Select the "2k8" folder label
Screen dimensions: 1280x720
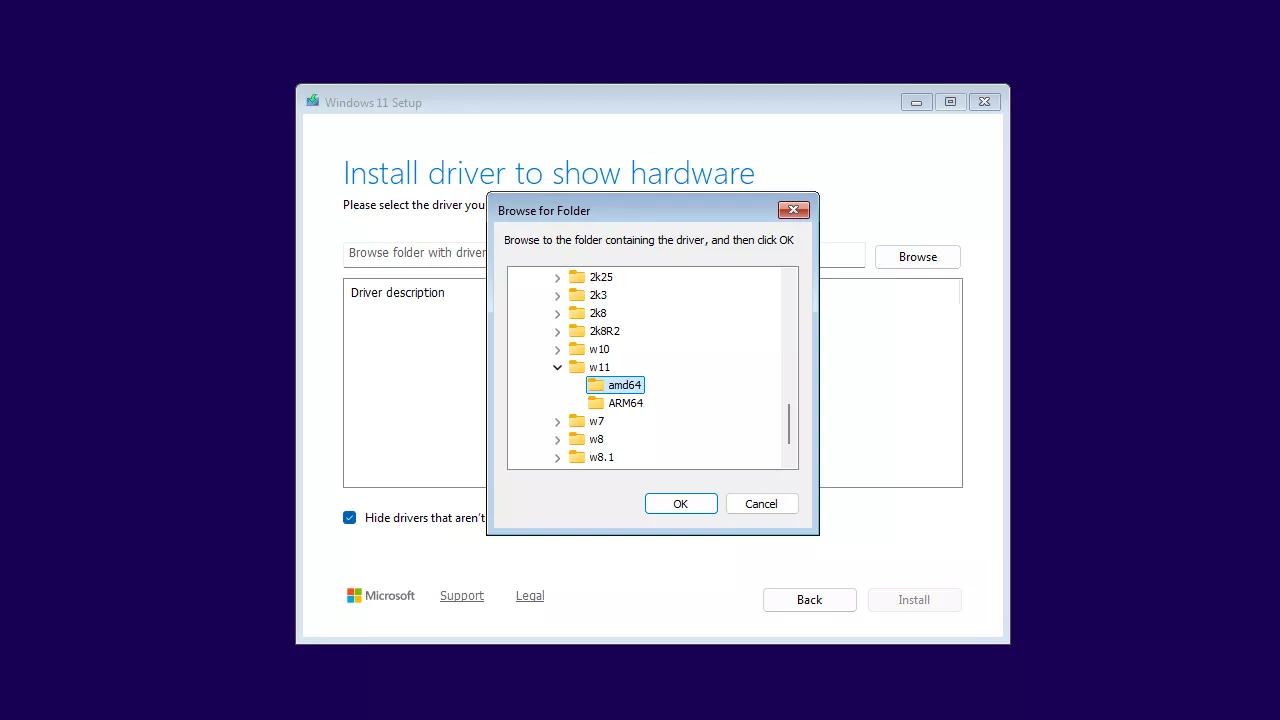click(x=598, y=313)
